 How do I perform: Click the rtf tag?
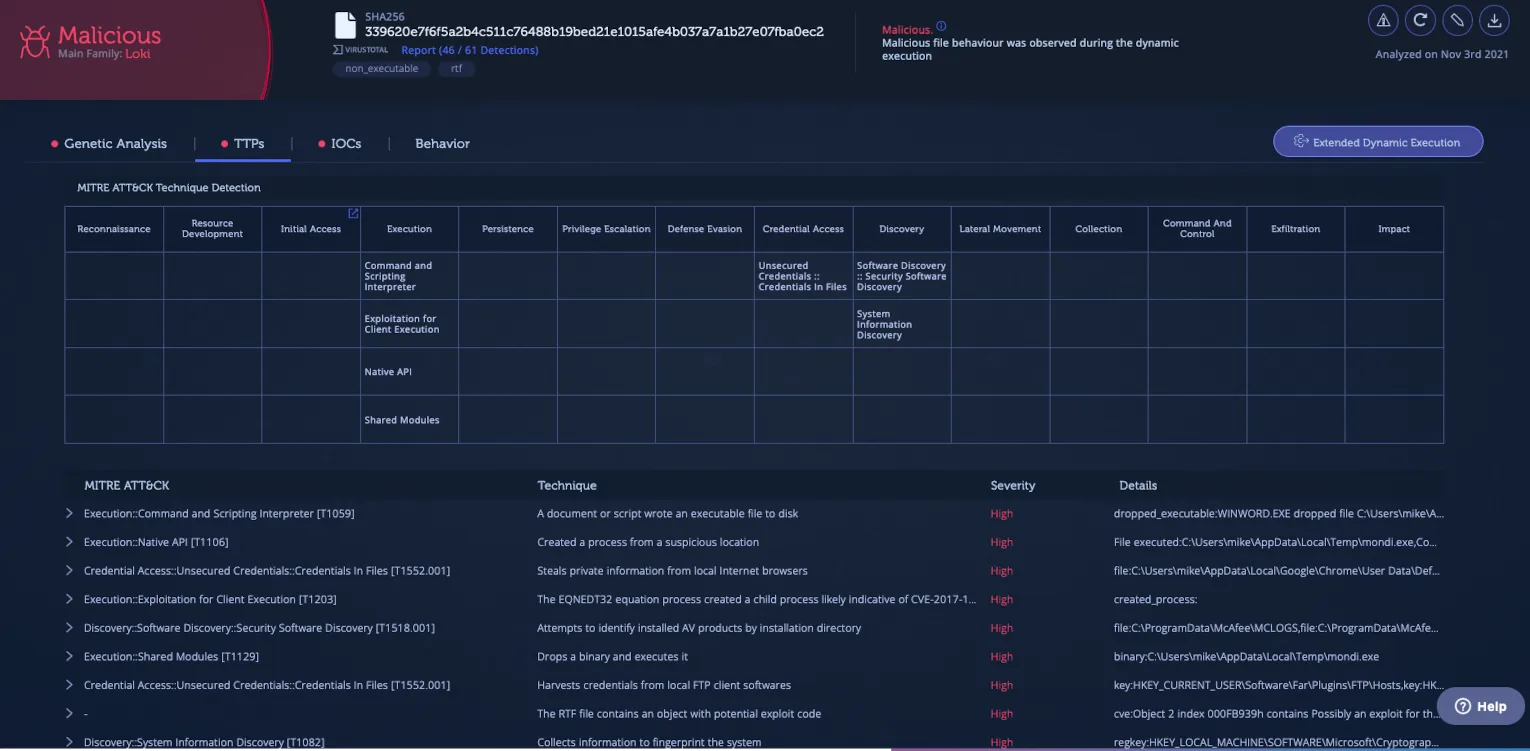pos(456,69)
